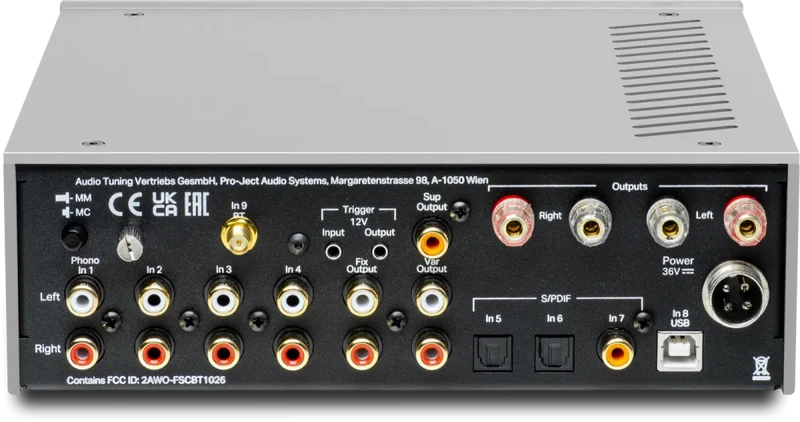This screenshot has width=800, height=422.
Task: Select the Var Output Left white RCA jack
Action: [432, 297]
